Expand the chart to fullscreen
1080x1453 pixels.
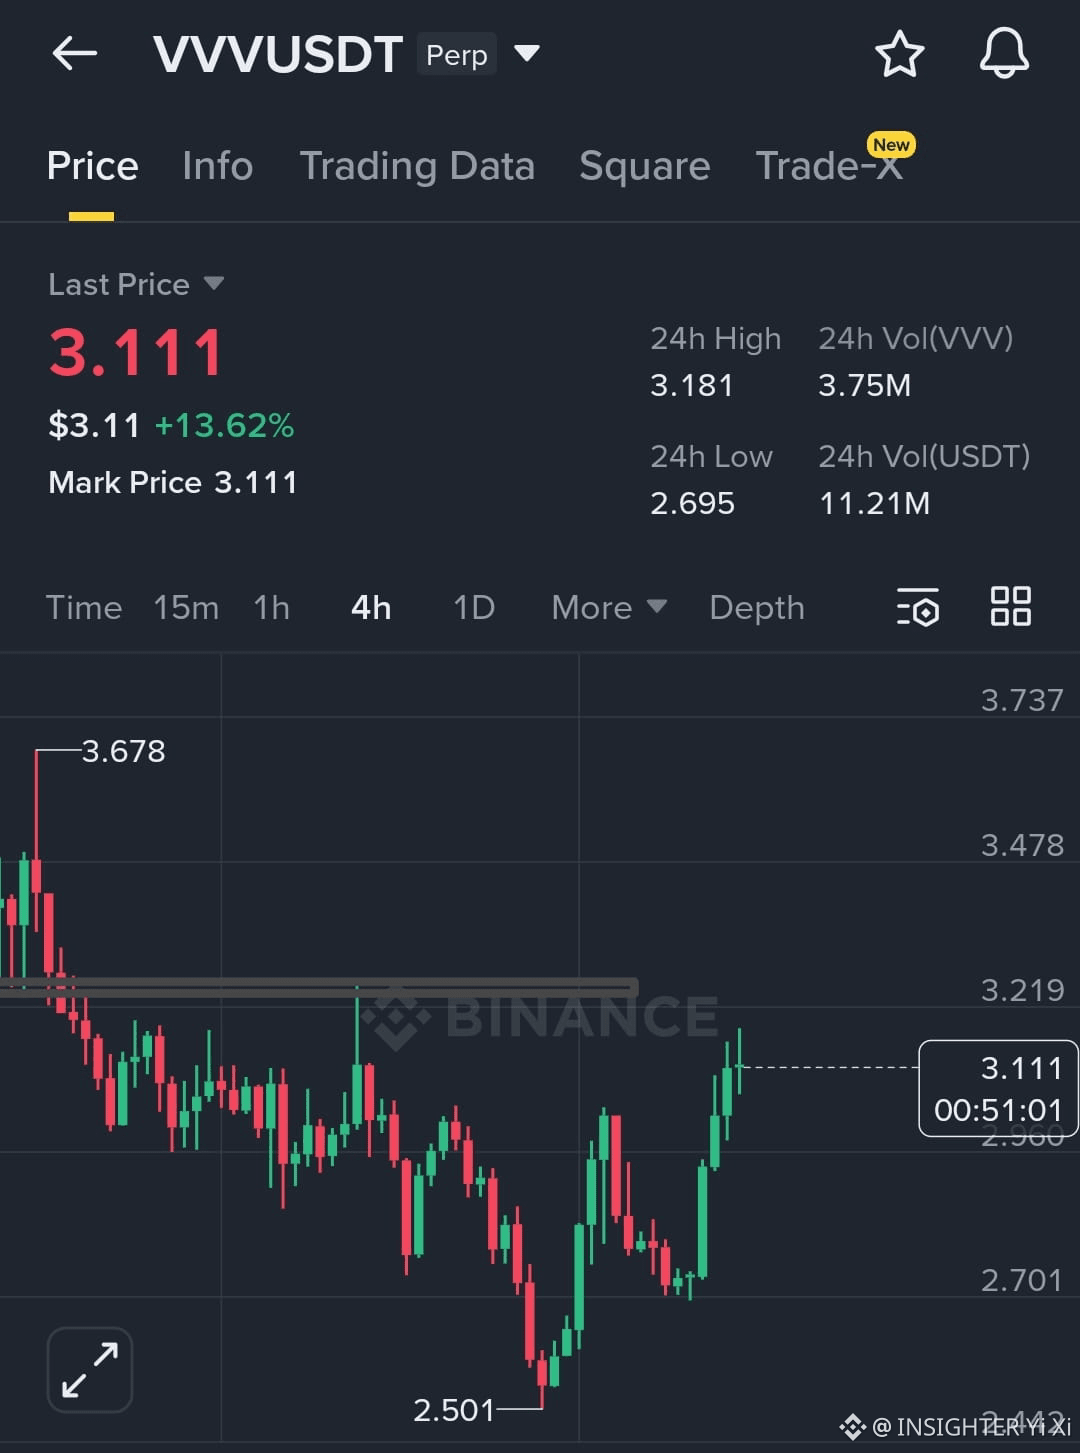pos(89,1368)
